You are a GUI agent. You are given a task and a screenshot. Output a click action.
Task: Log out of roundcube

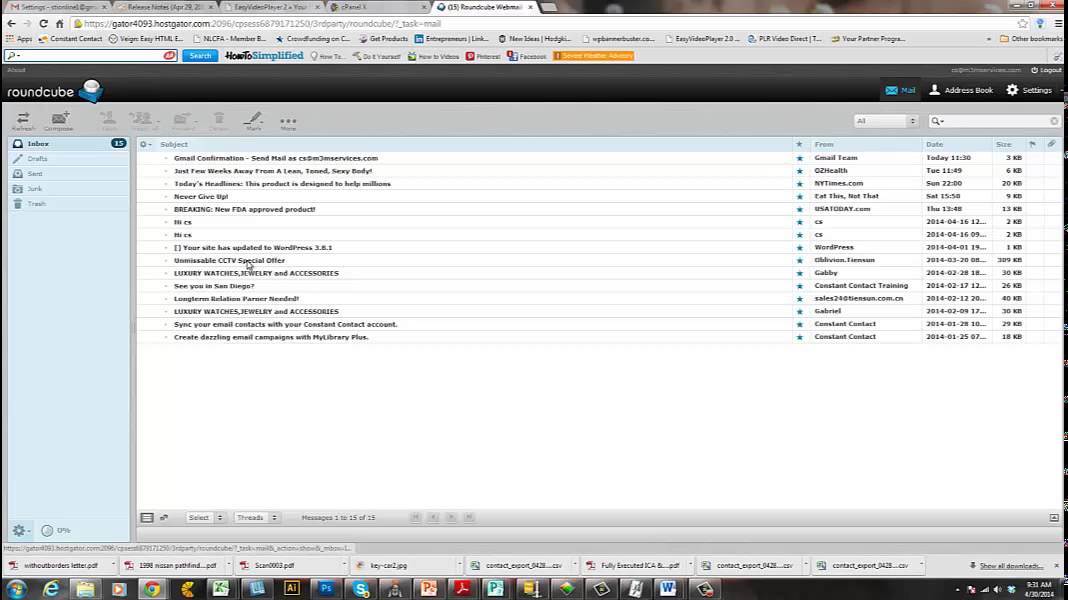1046,70
